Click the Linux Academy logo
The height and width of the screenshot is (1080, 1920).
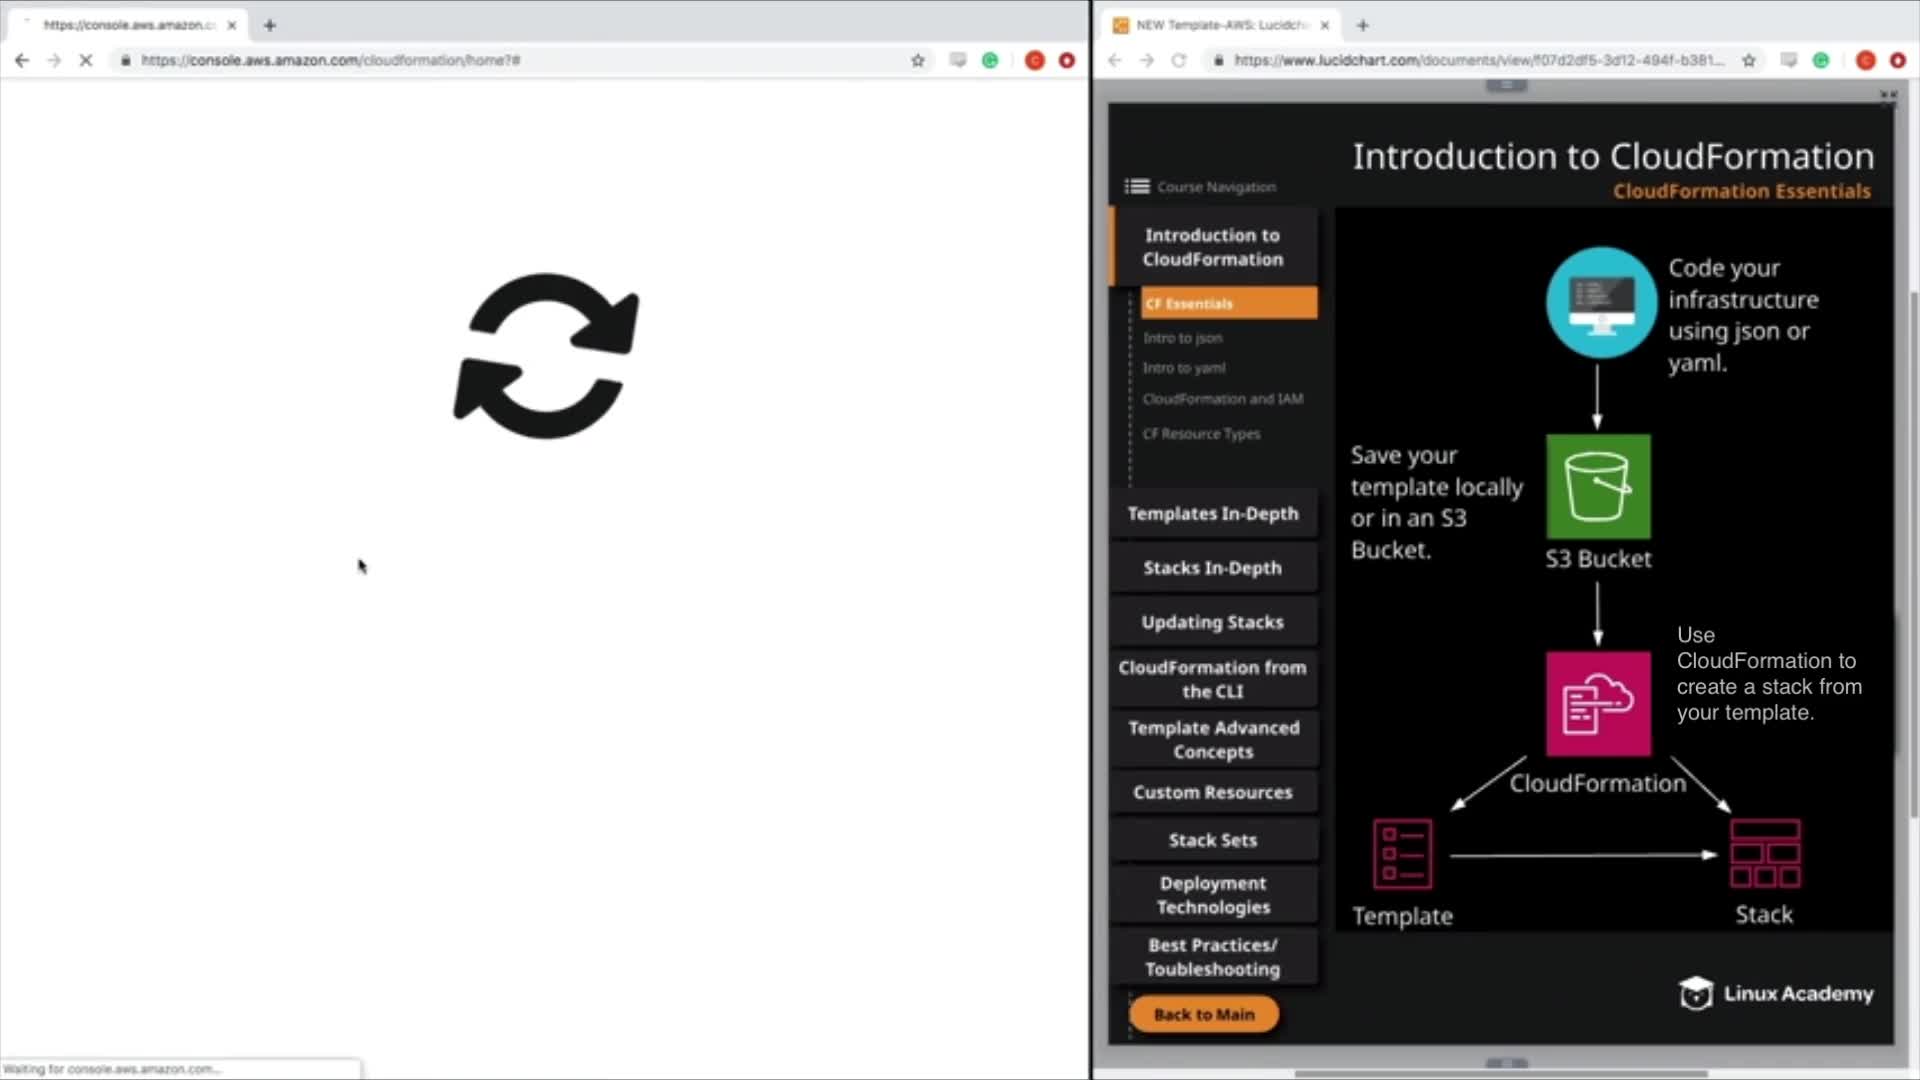coord(1775,993)
